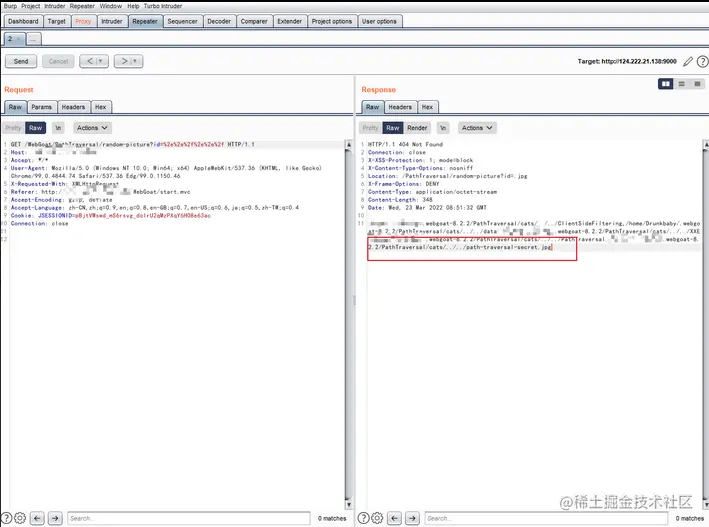Switch to the Extender tab

tap(289, 21)
